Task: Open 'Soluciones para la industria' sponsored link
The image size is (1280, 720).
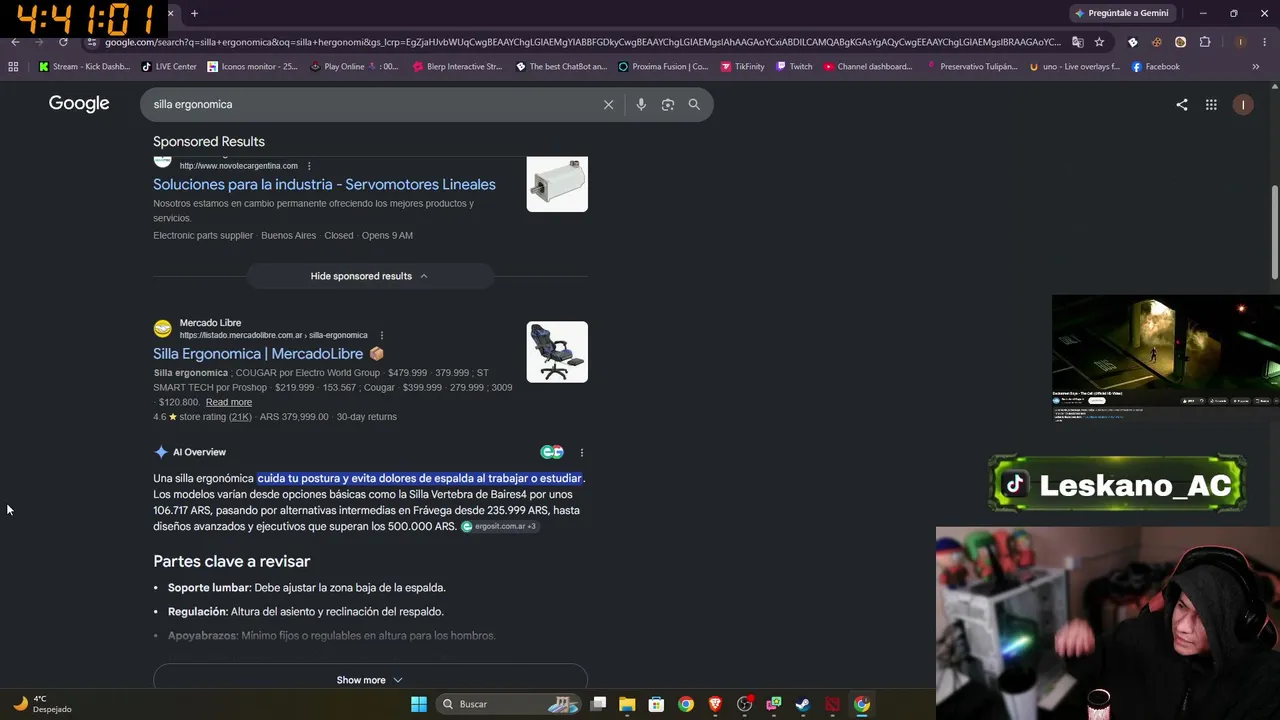Action: coord(324,184)
